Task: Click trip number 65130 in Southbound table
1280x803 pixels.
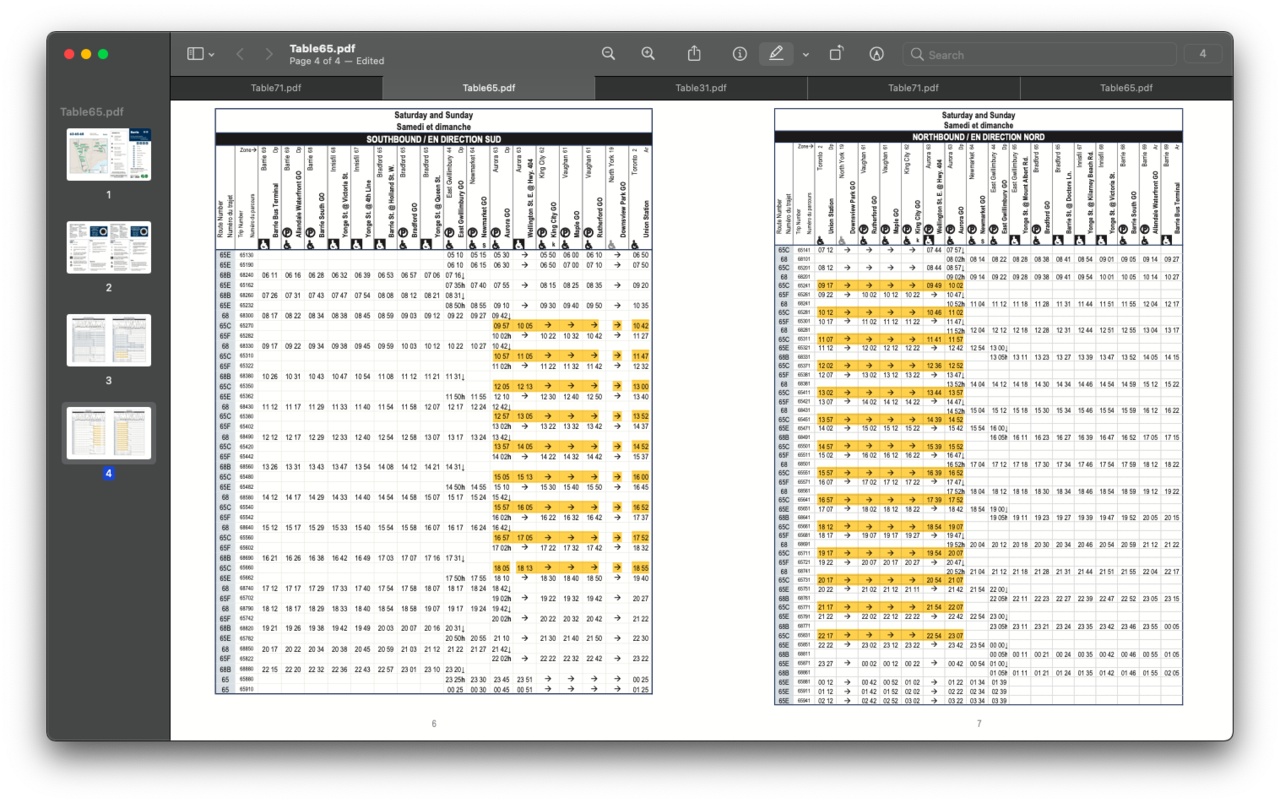Action: [247, 255]
